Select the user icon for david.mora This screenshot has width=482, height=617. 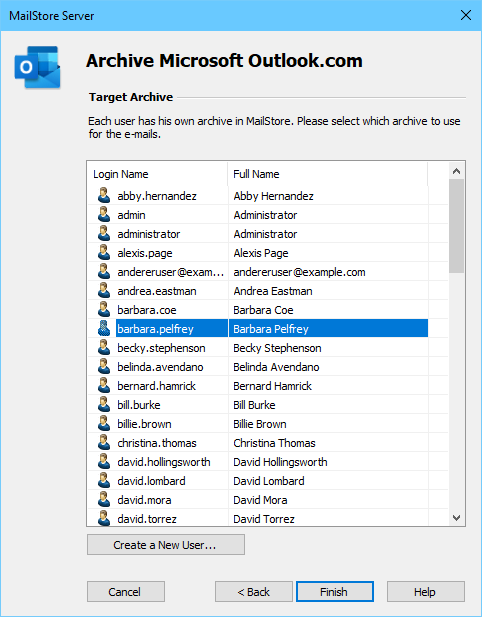(104, 499)
